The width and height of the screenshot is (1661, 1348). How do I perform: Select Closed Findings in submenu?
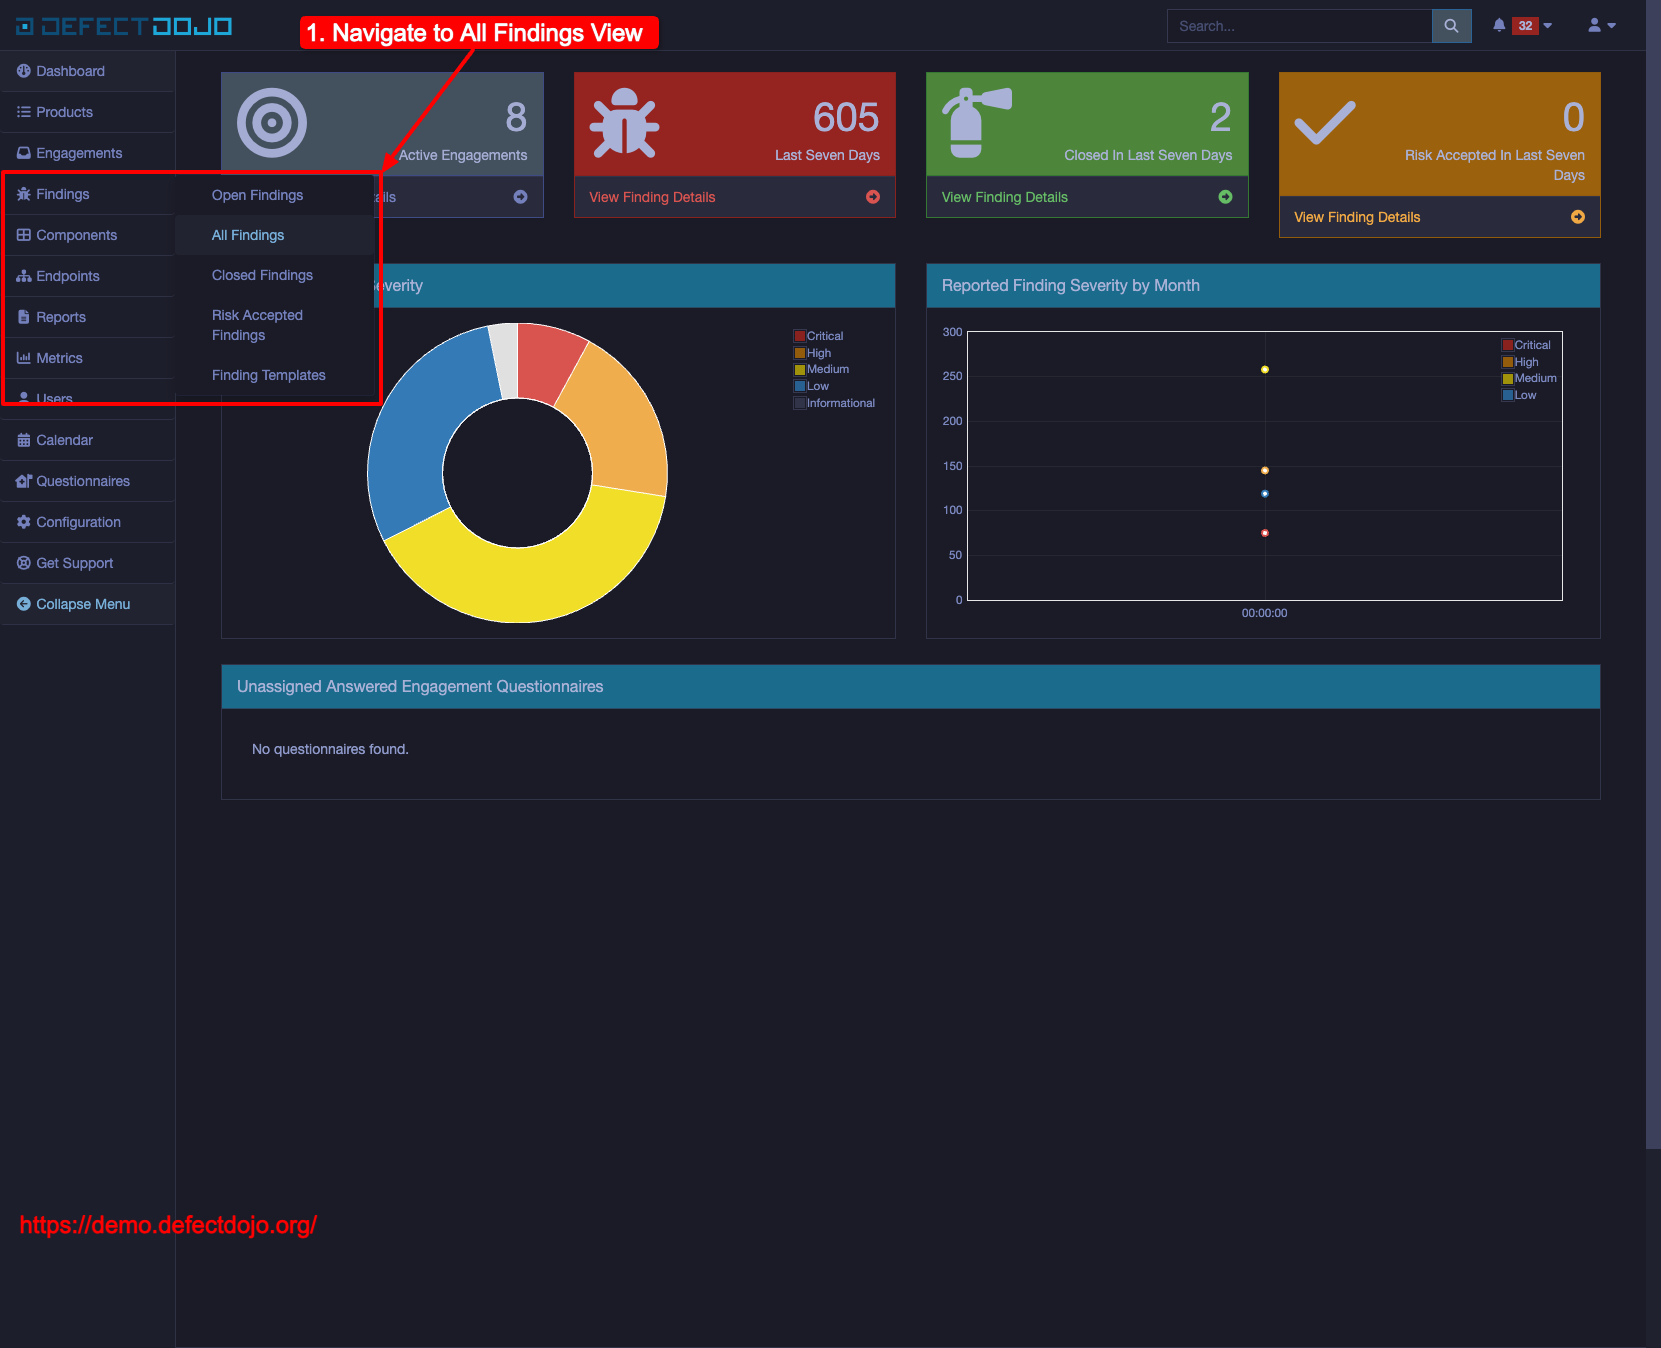pos(262,275)
